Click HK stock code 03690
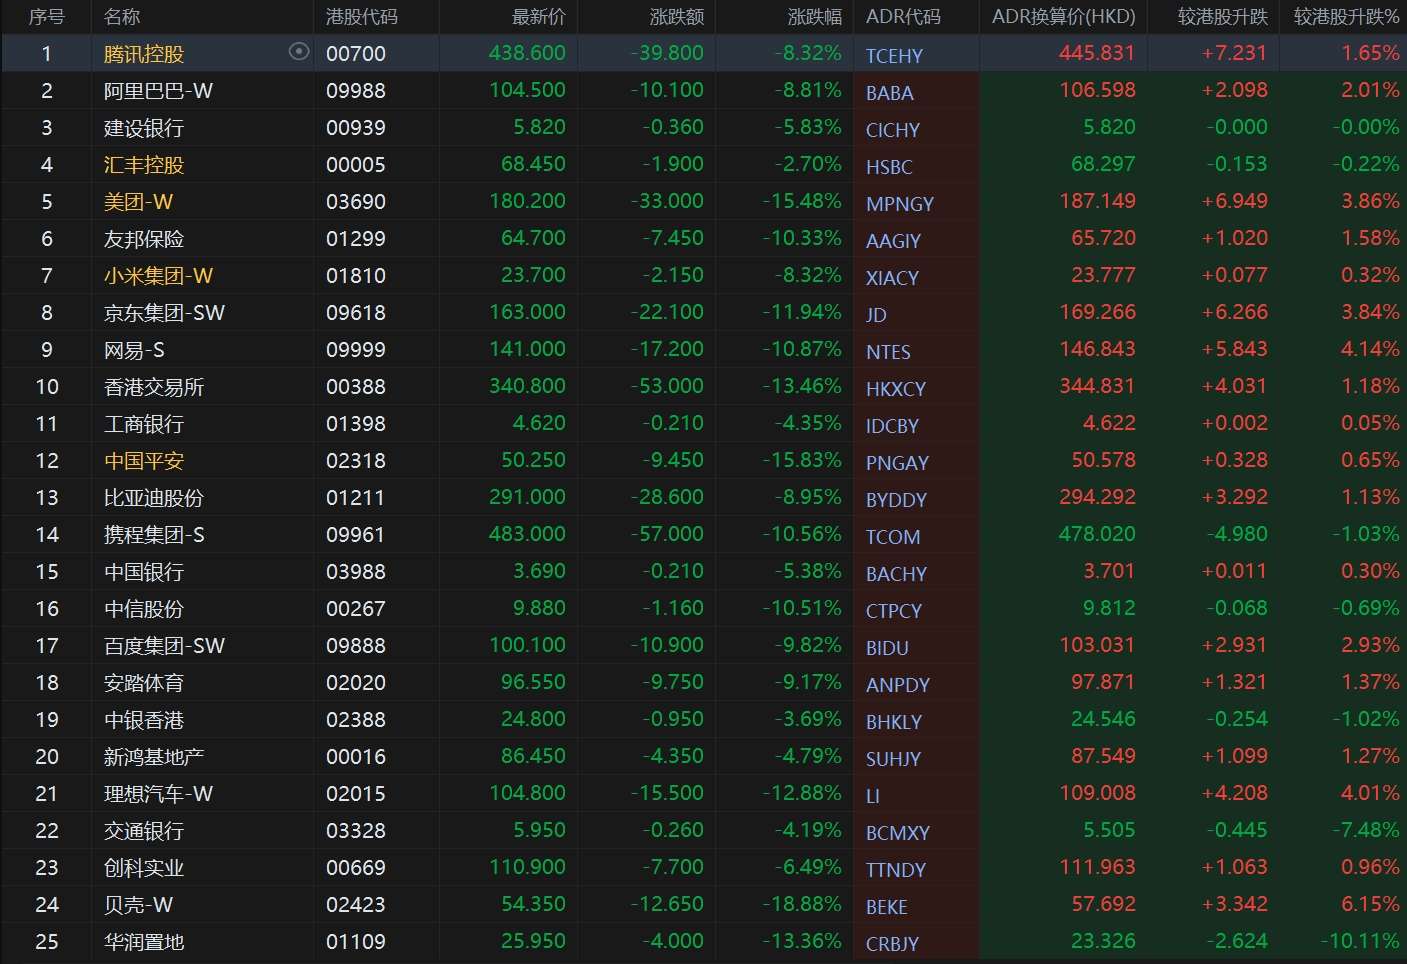The image size is (1407, 964). pos(356,202)
